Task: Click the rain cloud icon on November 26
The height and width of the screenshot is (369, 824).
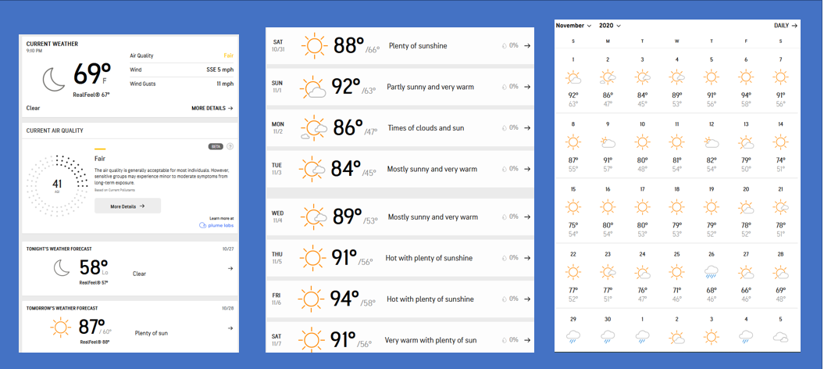Action: point(711,272)
